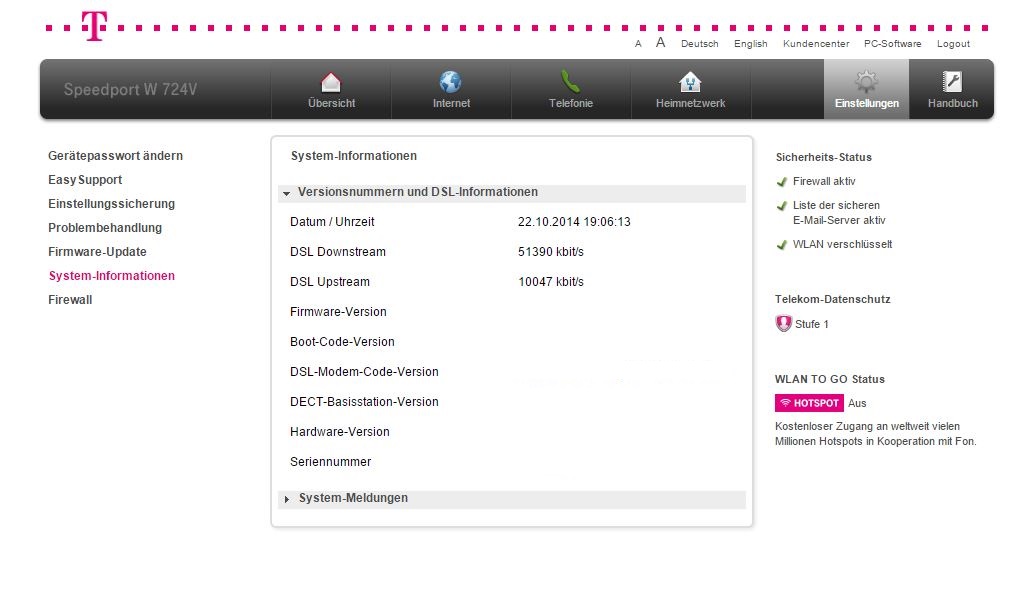Viewport: 1036px width, 591px height.
Task: Click the DECT-Basisstation-Version label
Action: click(x=364, y=402)
